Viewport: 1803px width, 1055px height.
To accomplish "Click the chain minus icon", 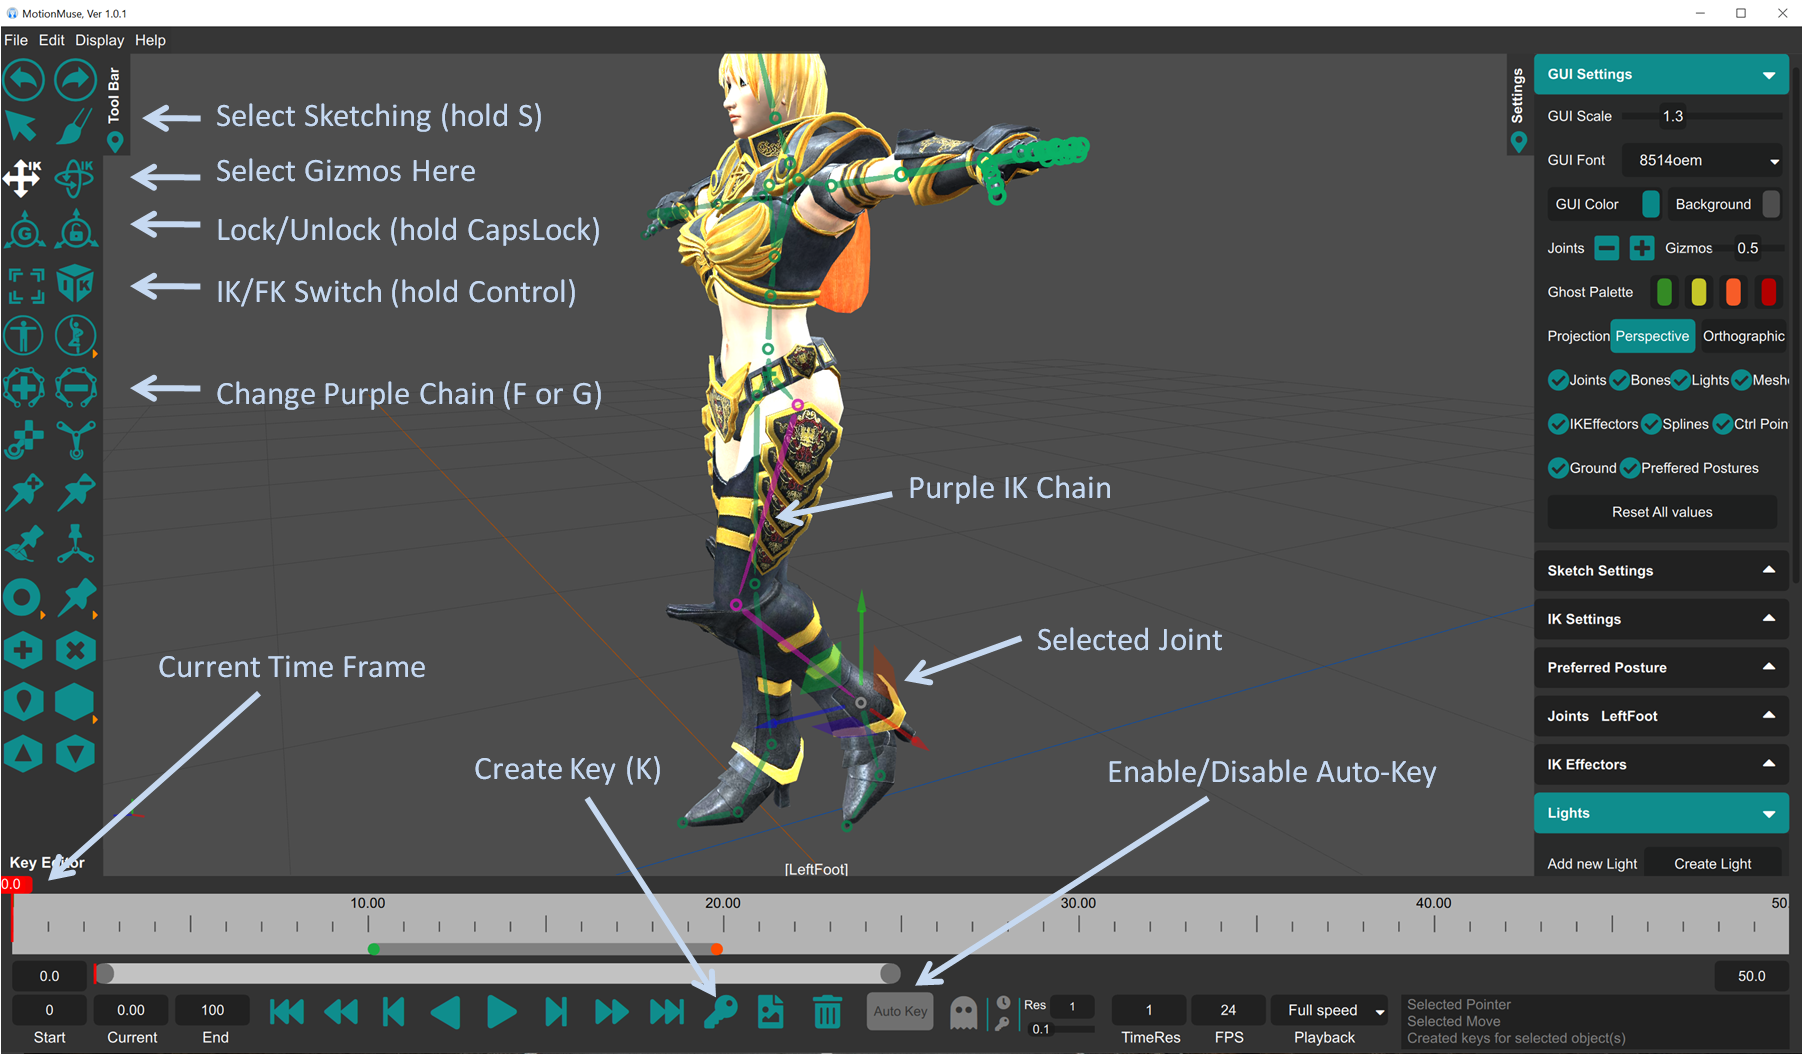I will tap(76, 388).
